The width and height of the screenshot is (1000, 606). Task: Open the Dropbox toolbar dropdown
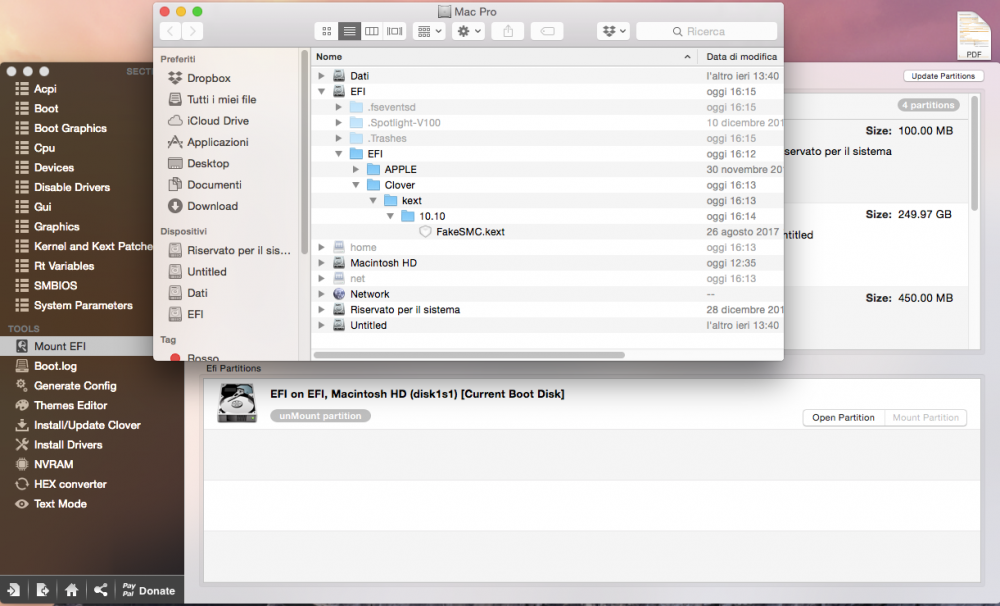[614, 31]
